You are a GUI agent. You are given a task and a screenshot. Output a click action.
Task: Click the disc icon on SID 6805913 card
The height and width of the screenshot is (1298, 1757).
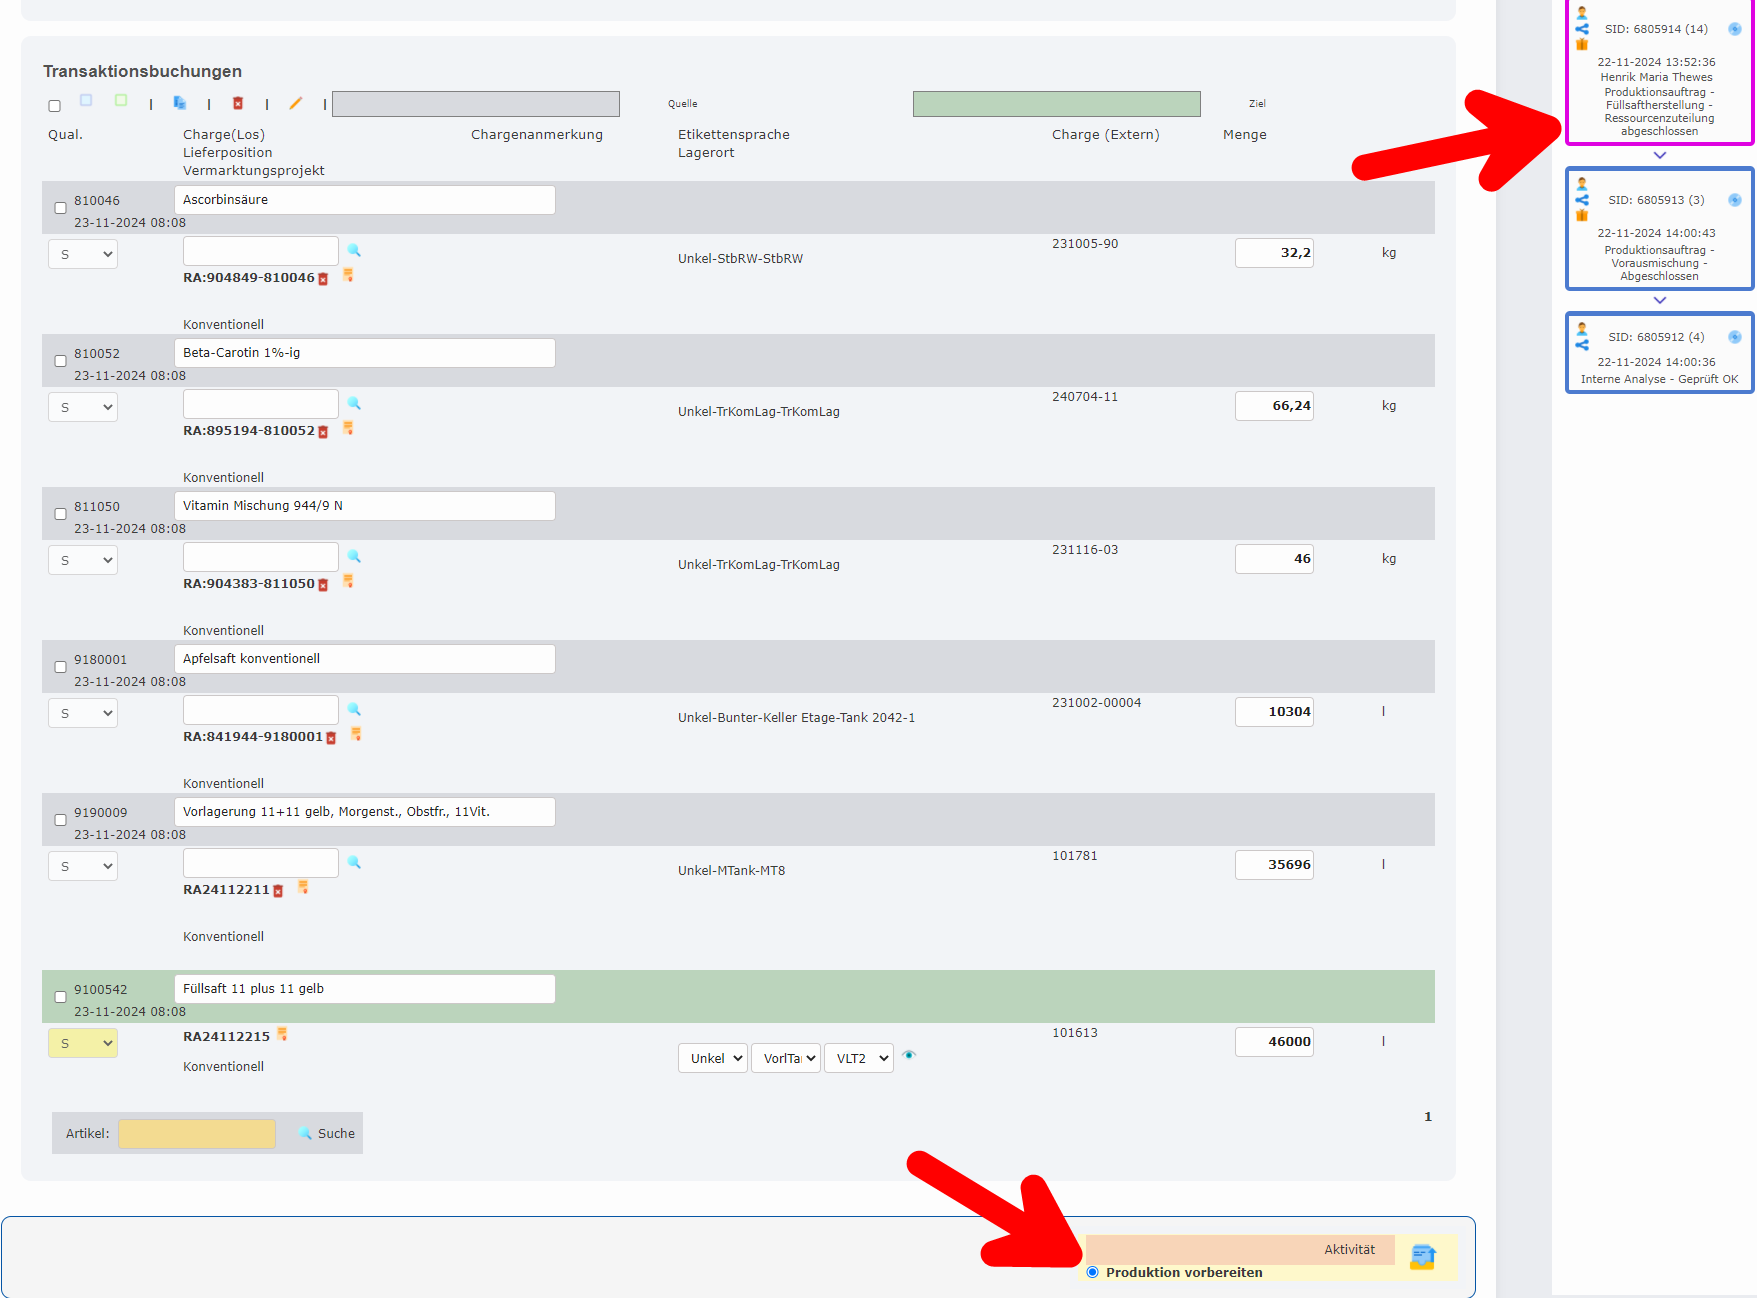(x=1735, y=200)
